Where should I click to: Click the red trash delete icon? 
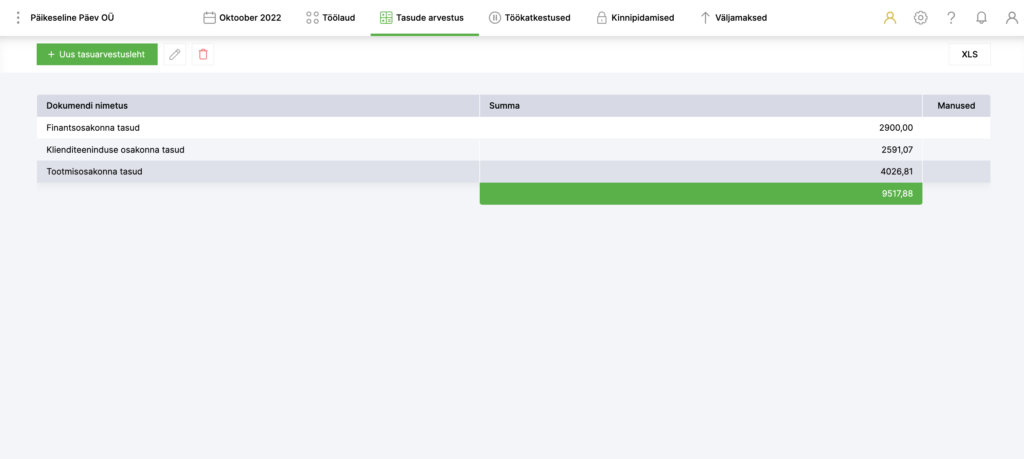click(x=203, y=54)
